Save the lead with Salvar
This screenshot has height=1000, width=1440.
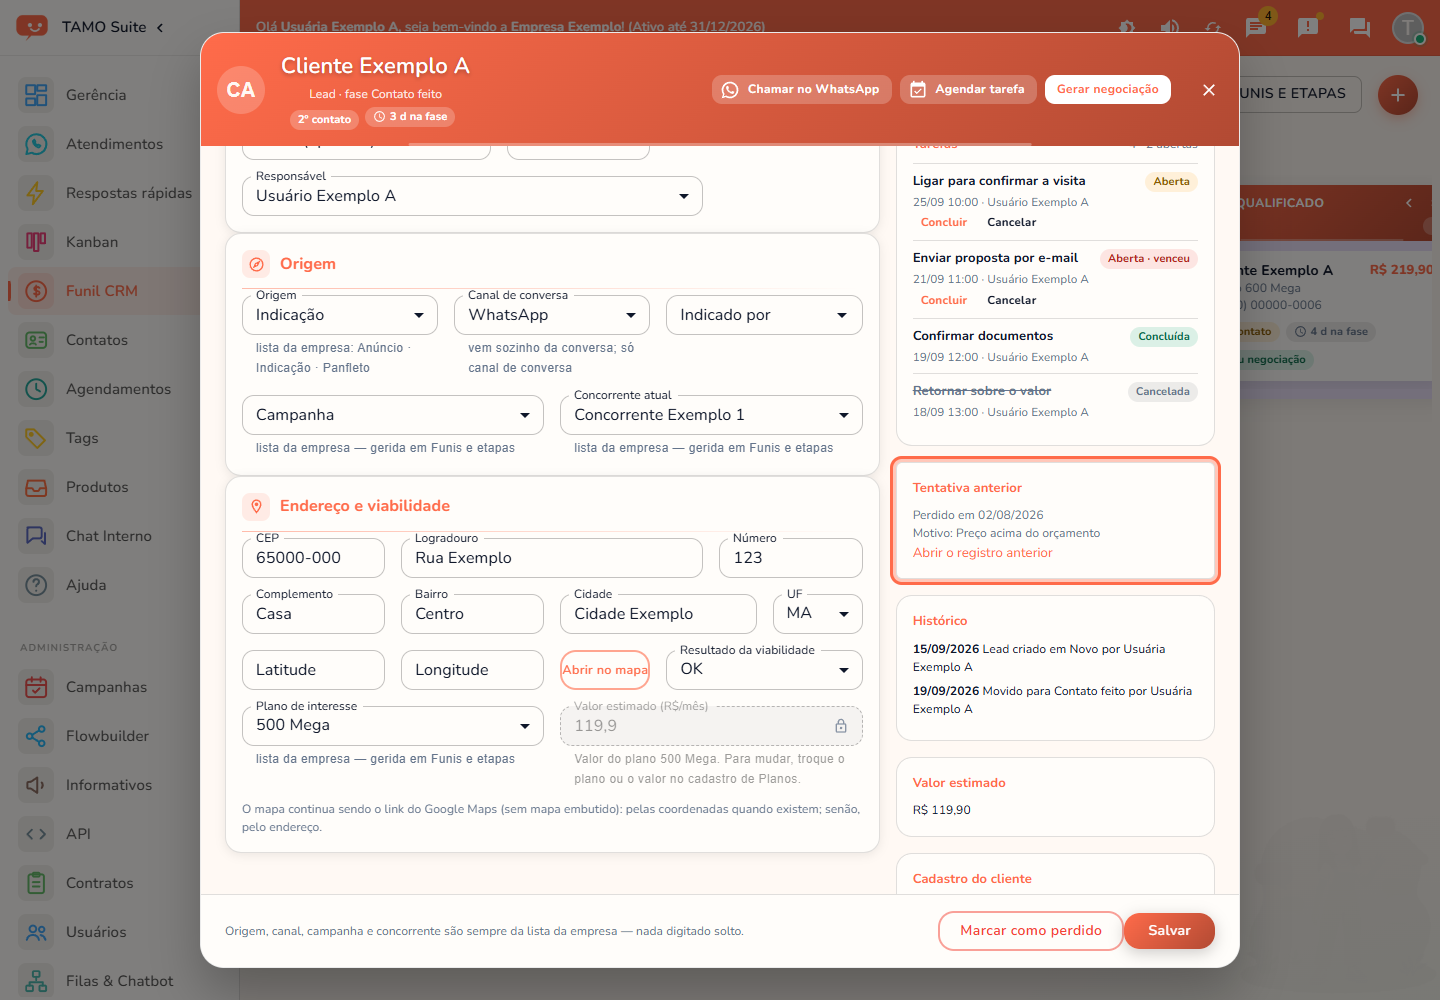(x=1169, y=931)
